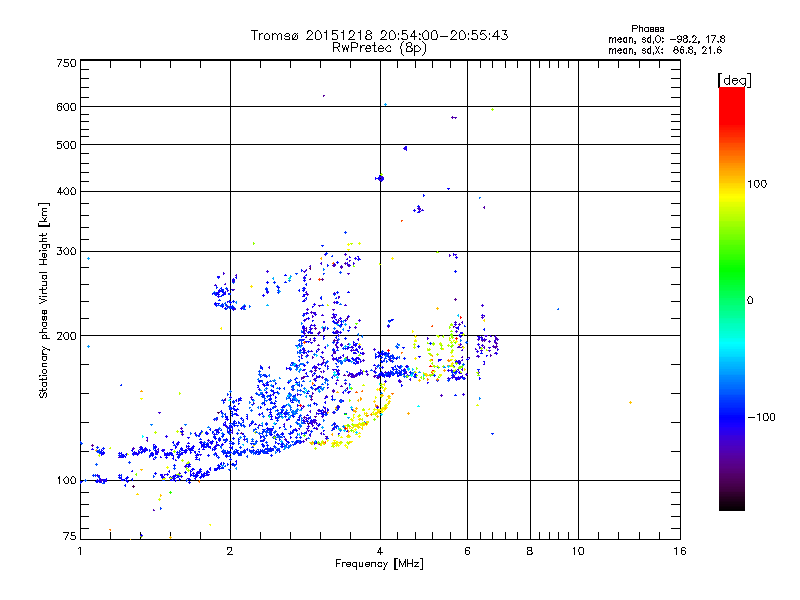Click the '[deg]' colorbar unit label
Image resolution: width=800 pixels, height=600 pixels.
[734, 80]
